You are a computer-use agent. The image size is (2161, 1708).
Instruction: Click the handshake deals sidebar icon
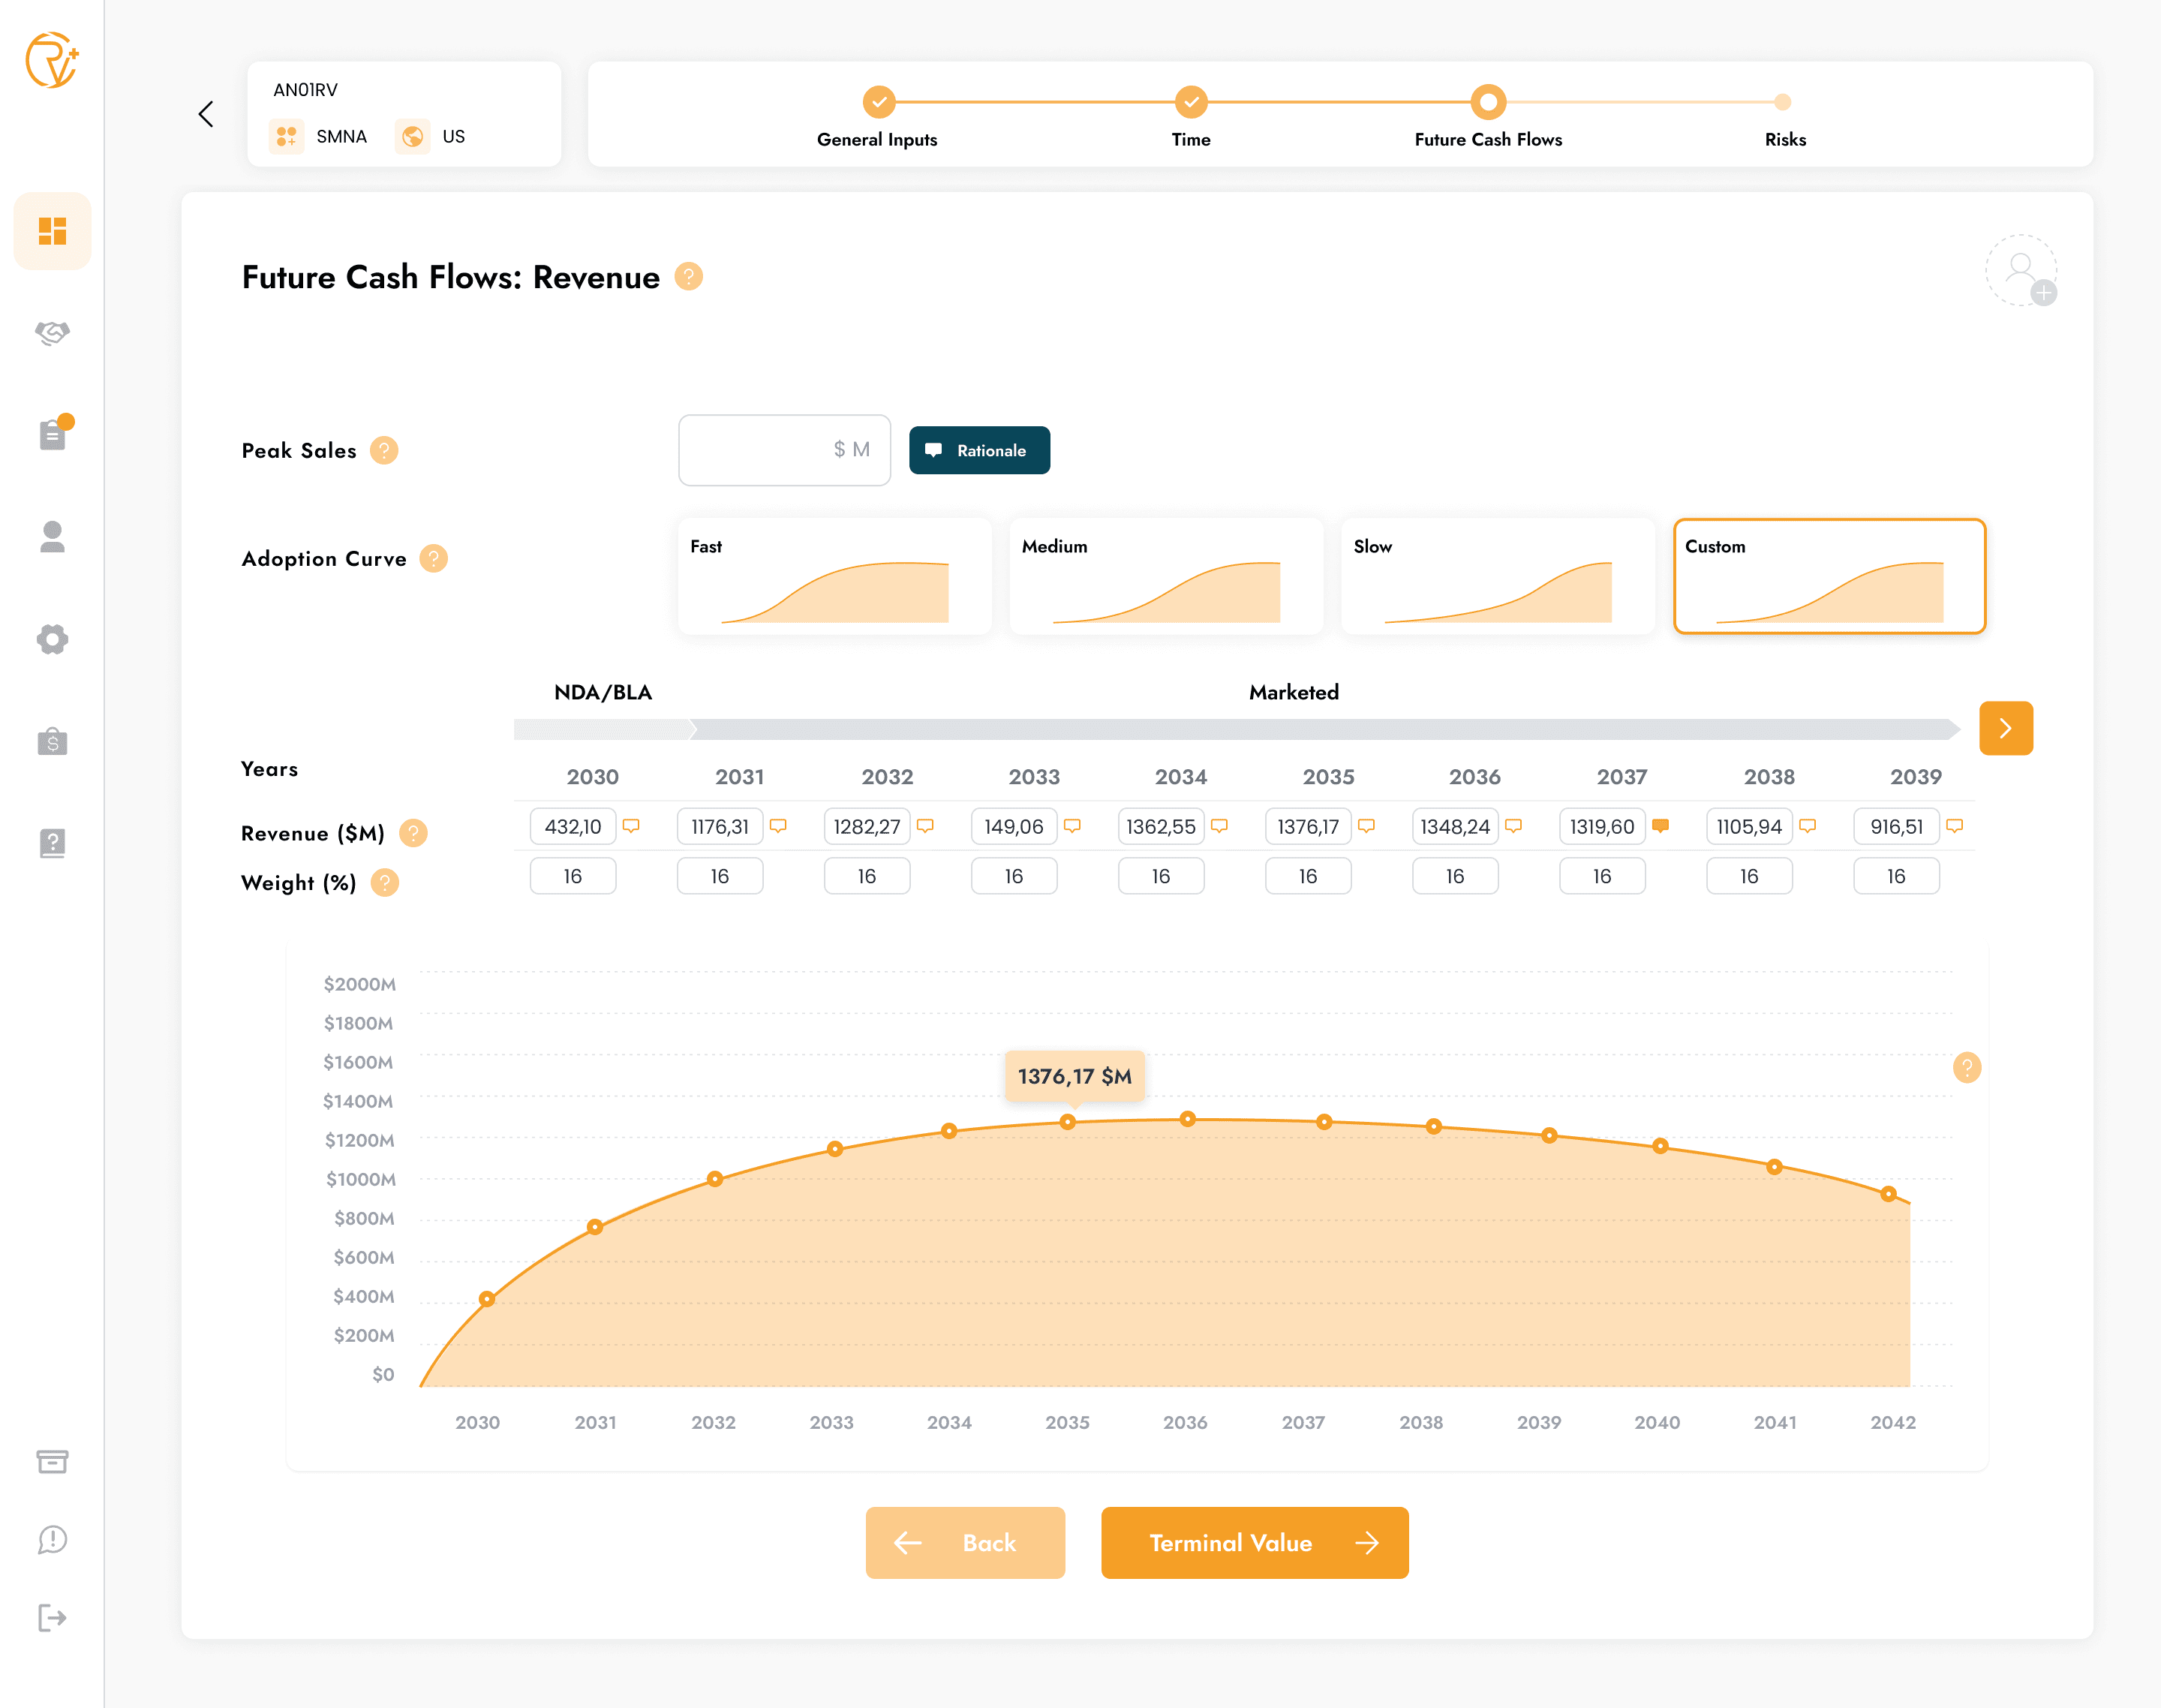coord(52,333)
